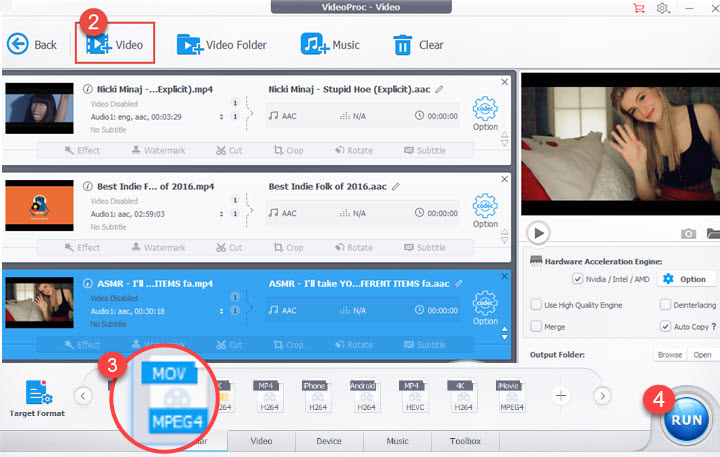Open Subtitle tool for Best Indie Folk video

[x=425, y=248]
